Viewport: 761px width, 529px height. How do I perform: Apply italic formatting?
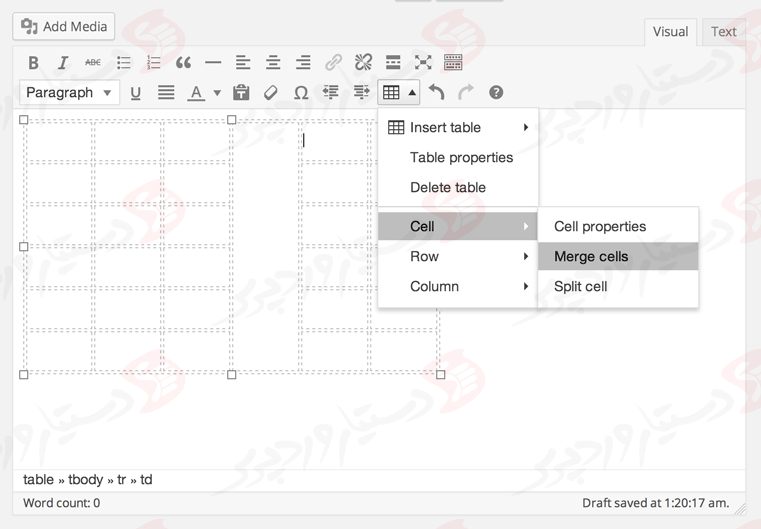[x=62, y=62]
